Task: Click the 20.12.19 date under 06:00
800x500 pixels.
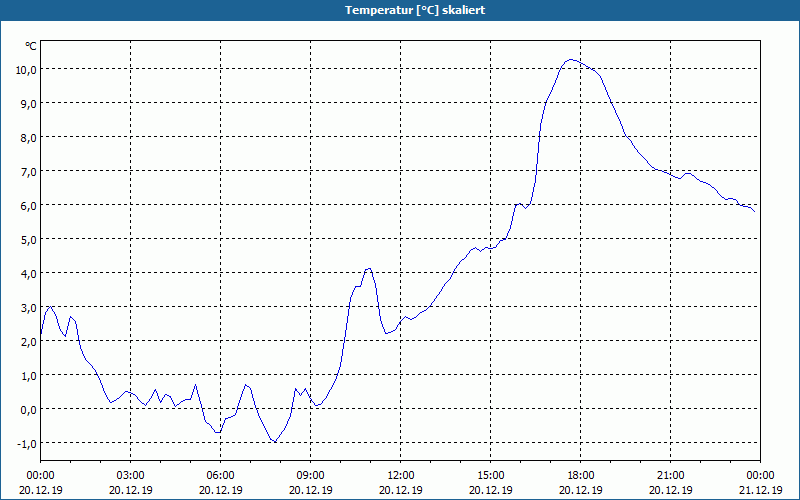Action: [x=220, y=490]
